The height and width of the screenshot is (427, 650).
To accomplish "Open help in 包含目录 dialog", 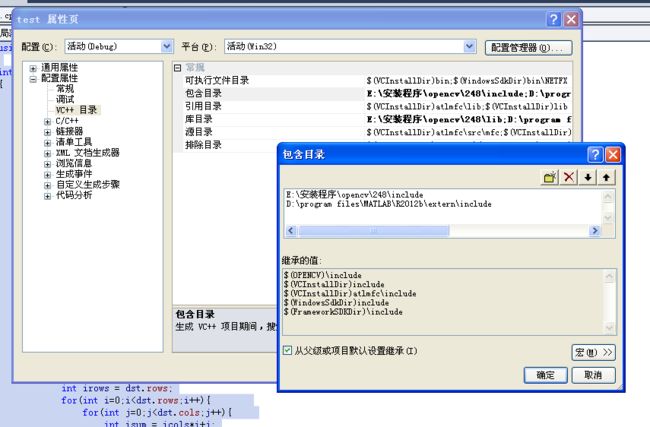I will click(x=595, y=155).
